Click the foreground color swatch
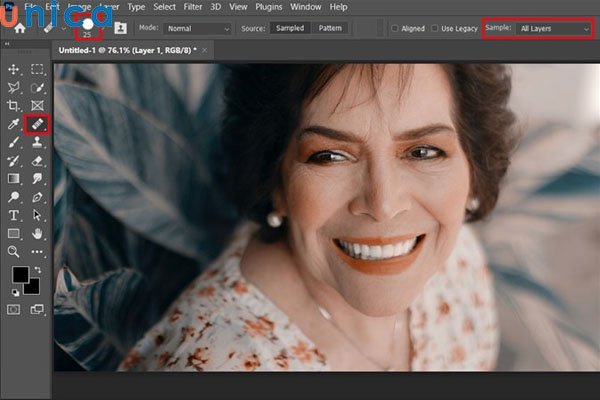The image size is (600, 400). (19, 275)
